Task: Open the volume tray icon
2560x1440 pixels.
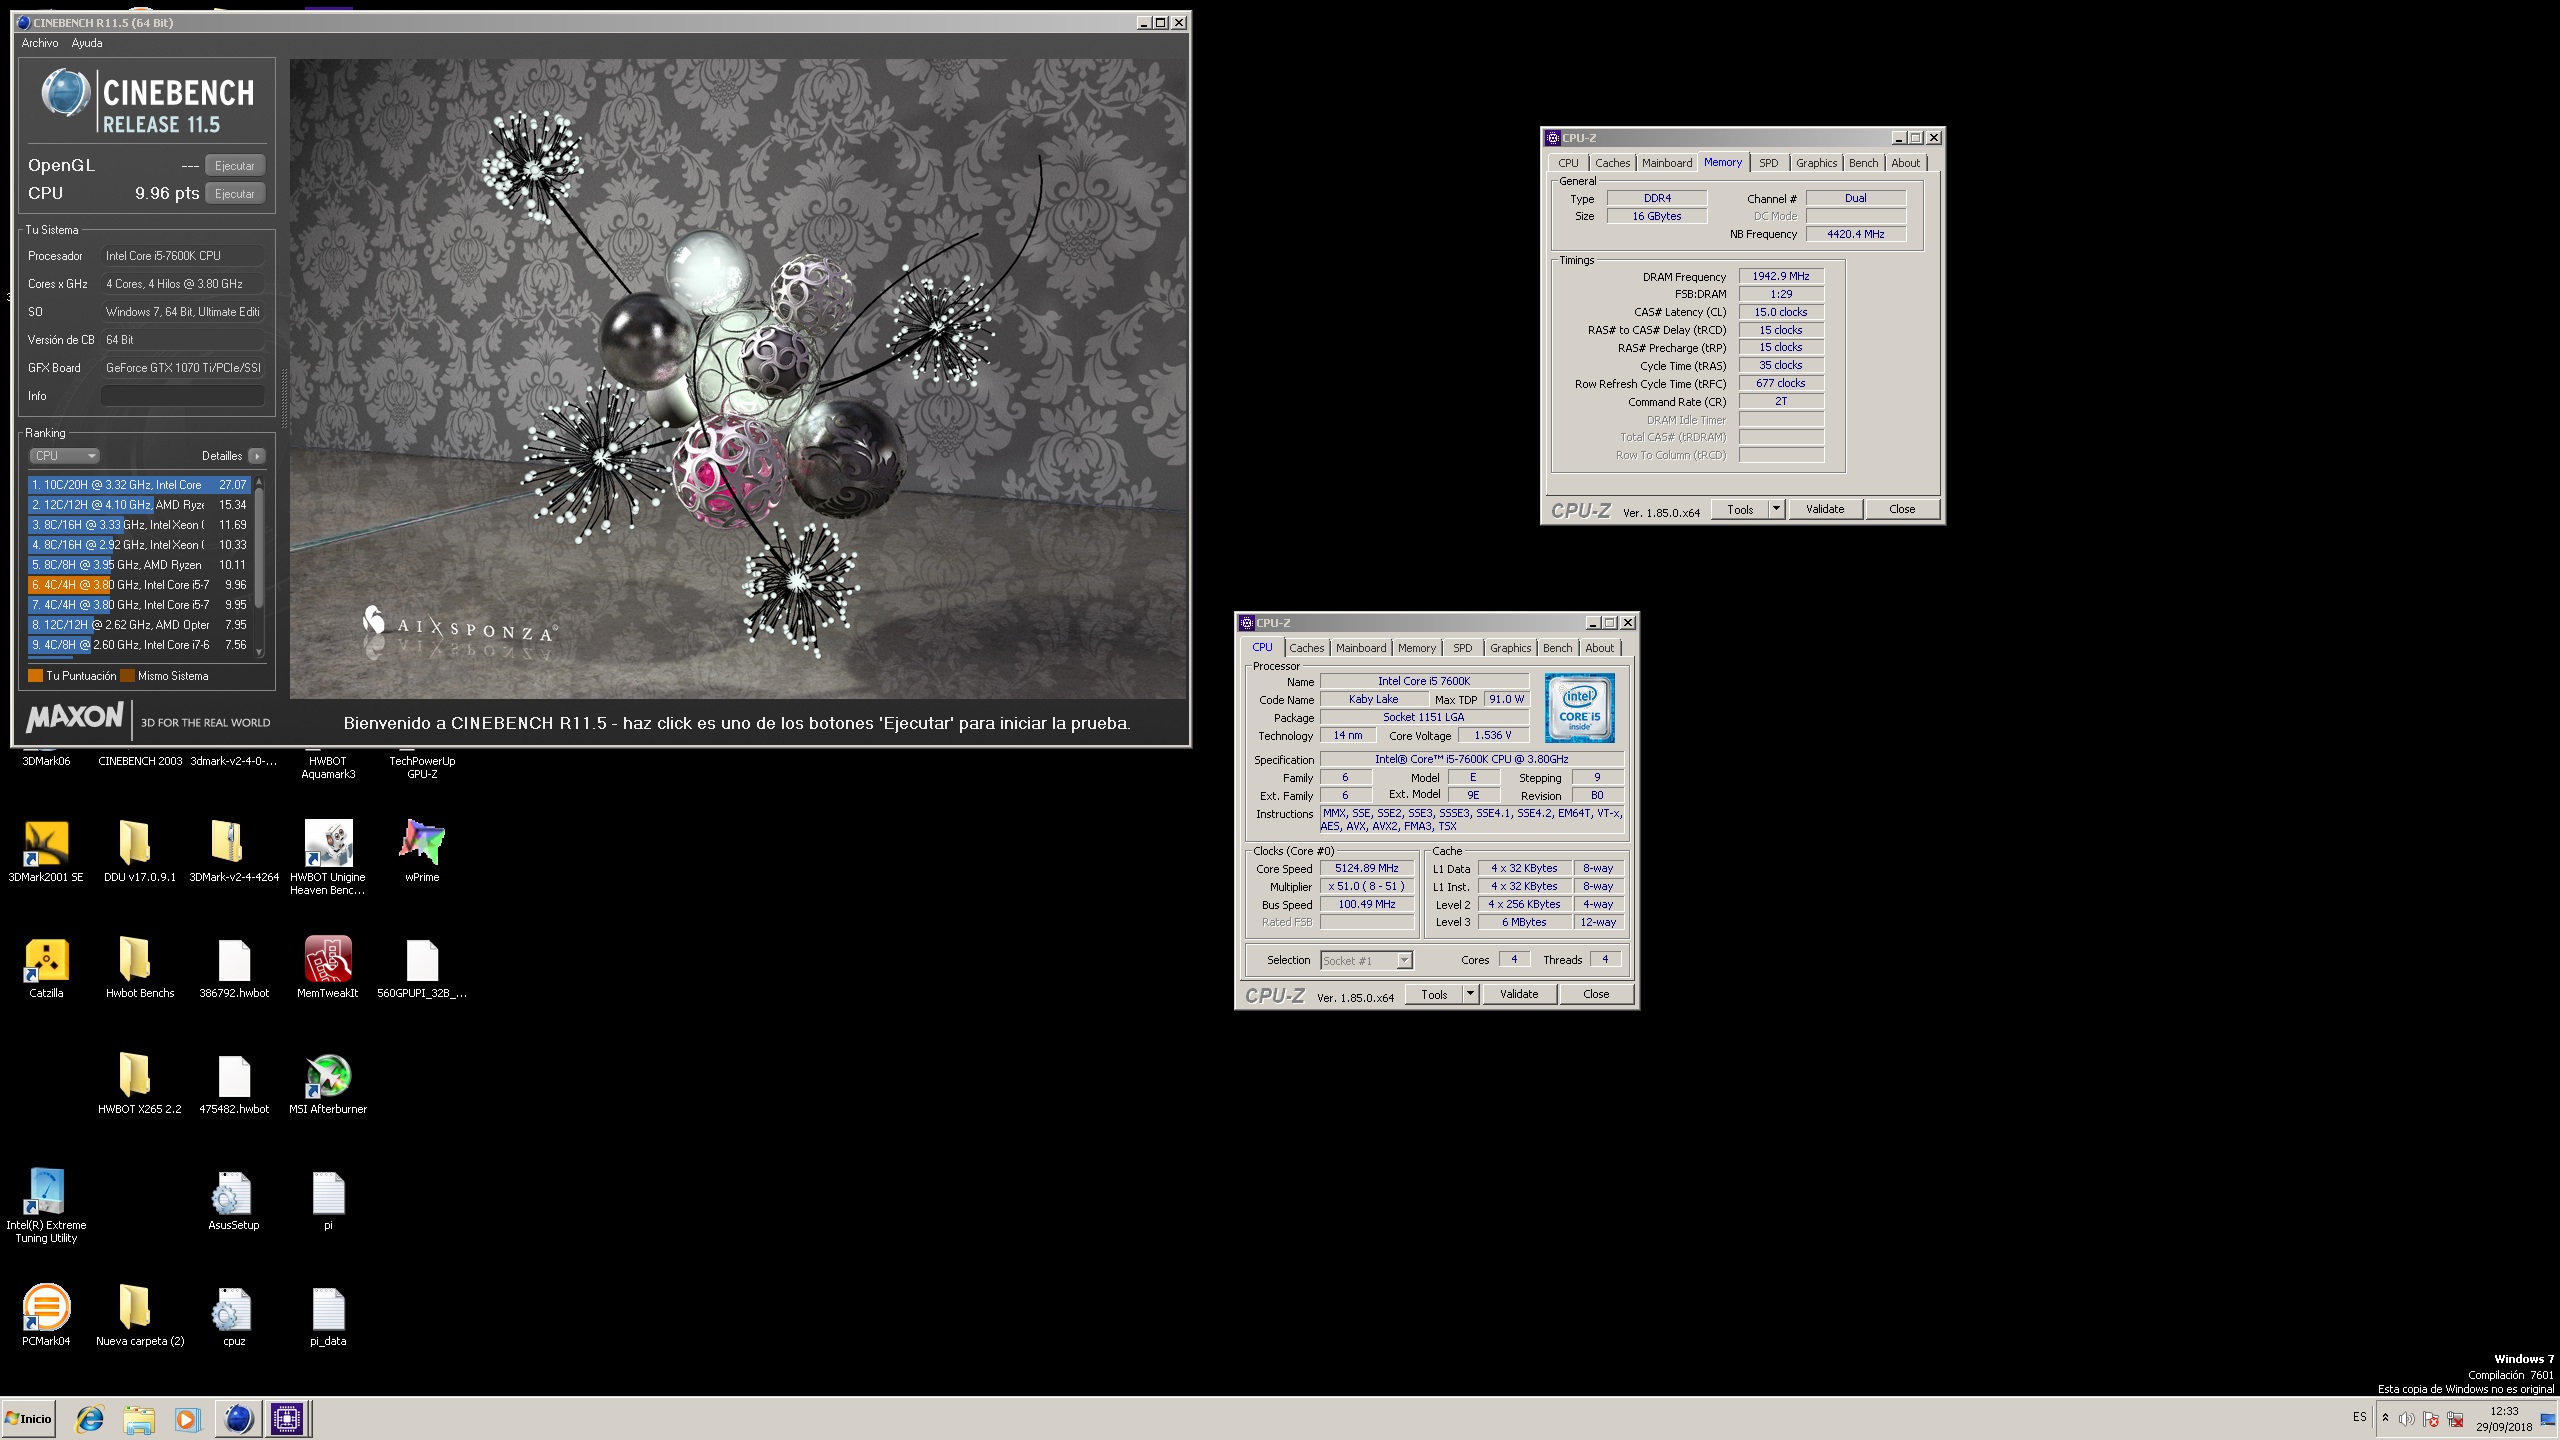Action: click(2407, 1418)
